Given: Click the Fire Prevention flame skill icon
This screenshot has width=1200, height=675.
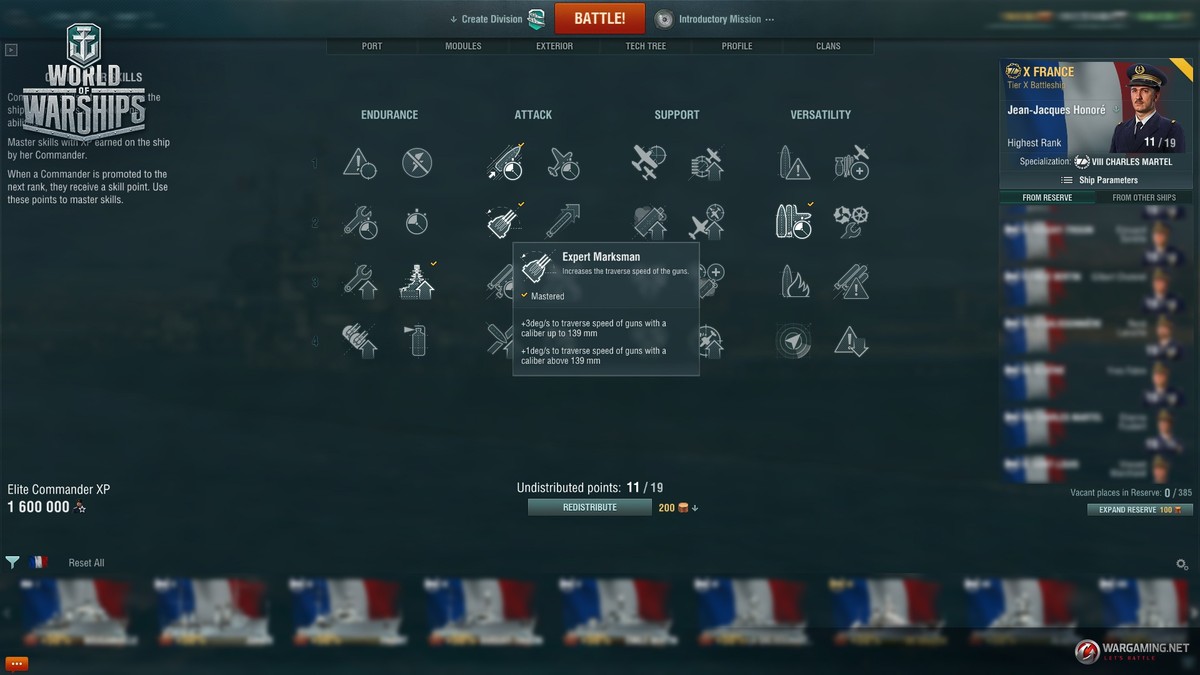Looking at the screenshot, I should [x=794, y=281].
